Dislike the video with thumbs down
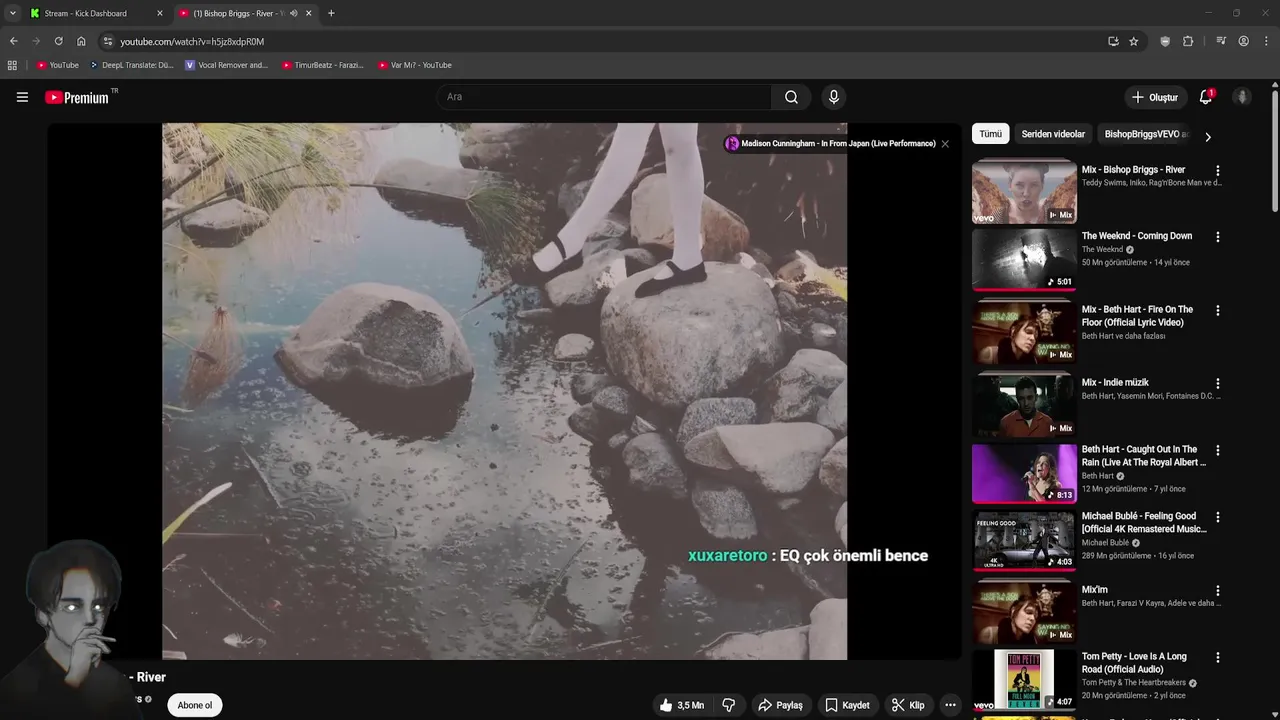This screenshot has width=1280, height=720. coord(728,705)
